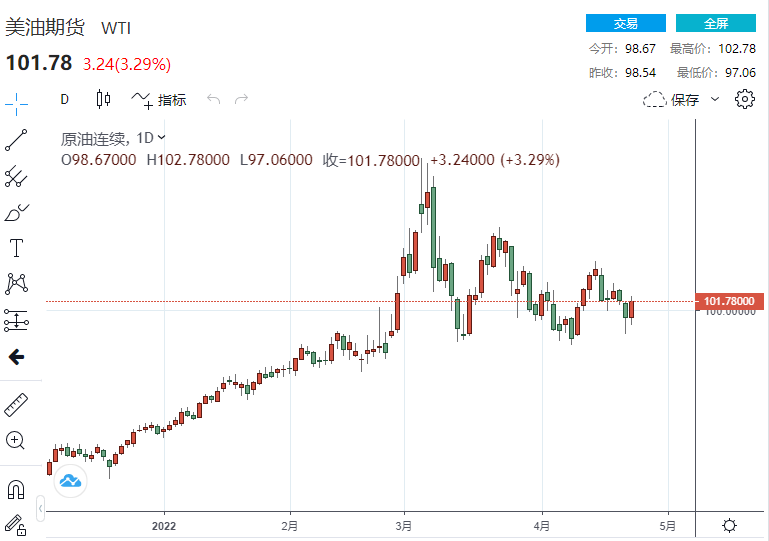Toggle magnet snap mode
Screen dimensions: 769x541
click(16, 489)
